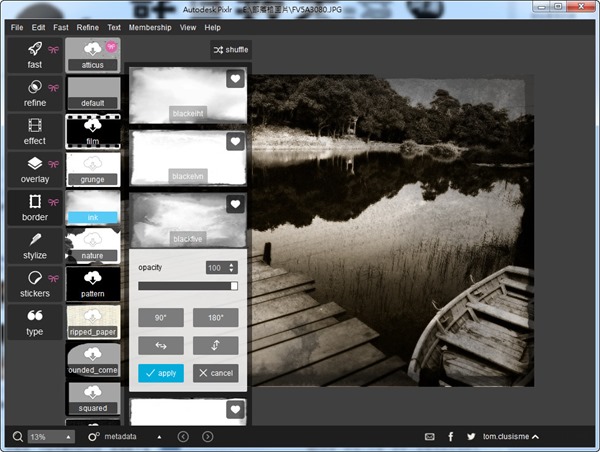Open the effect category
The height and width of the screenshot is (452, 600).
pos(34,131)
